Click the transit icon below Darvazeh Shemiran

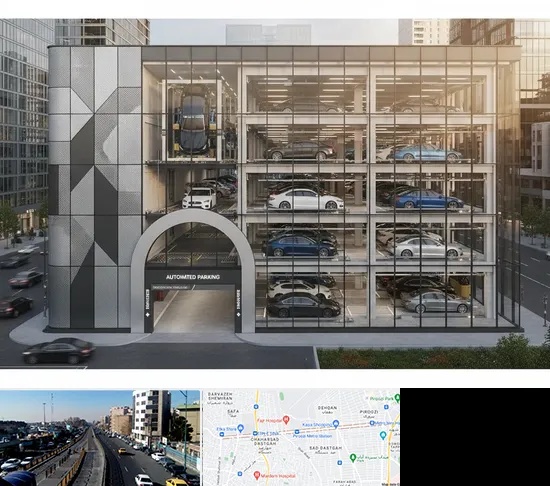point(256,407)
